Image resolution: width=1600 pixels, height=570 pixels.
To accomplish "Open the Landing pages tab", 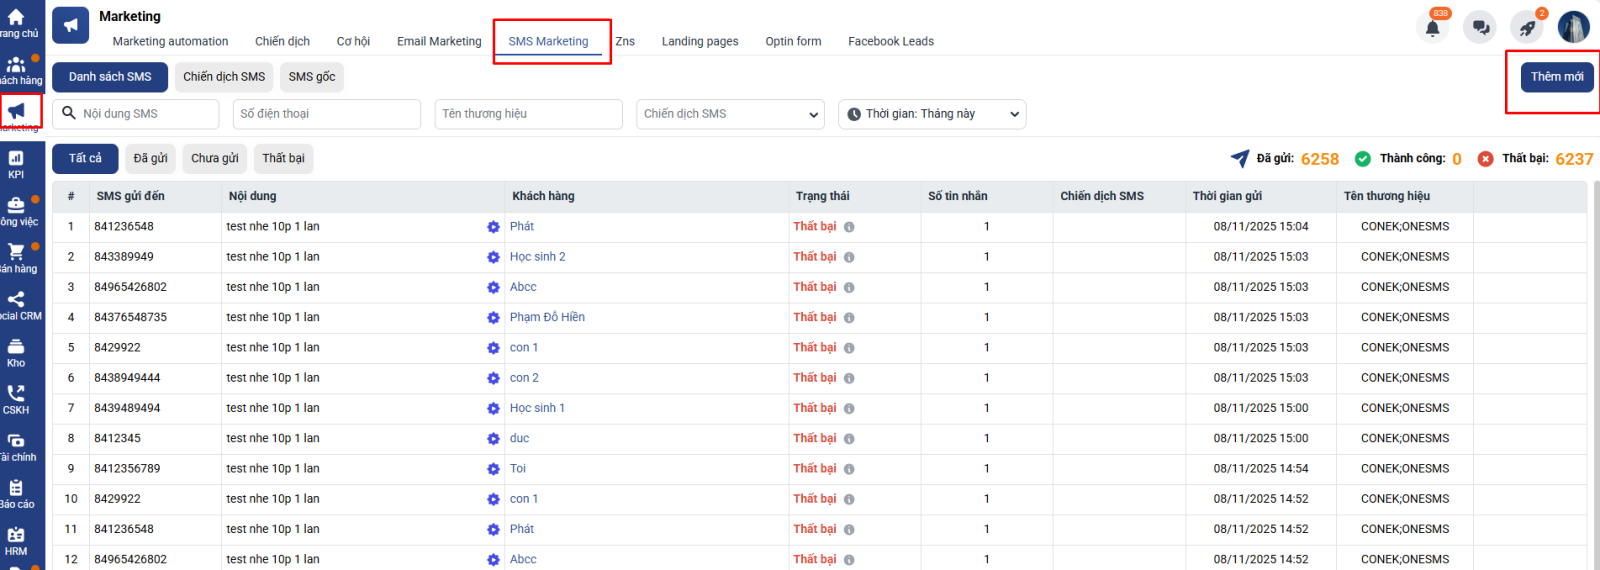I will coord(699,41).
